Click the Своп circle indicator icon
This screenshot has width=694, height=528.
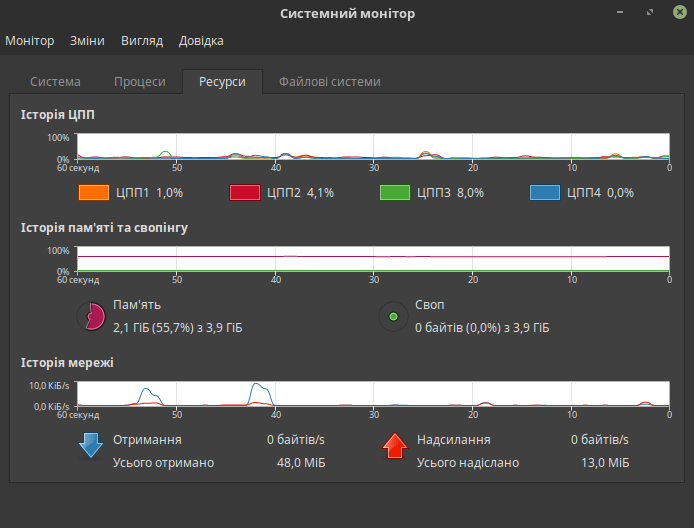pyautogui.click(x=393, y=317)
